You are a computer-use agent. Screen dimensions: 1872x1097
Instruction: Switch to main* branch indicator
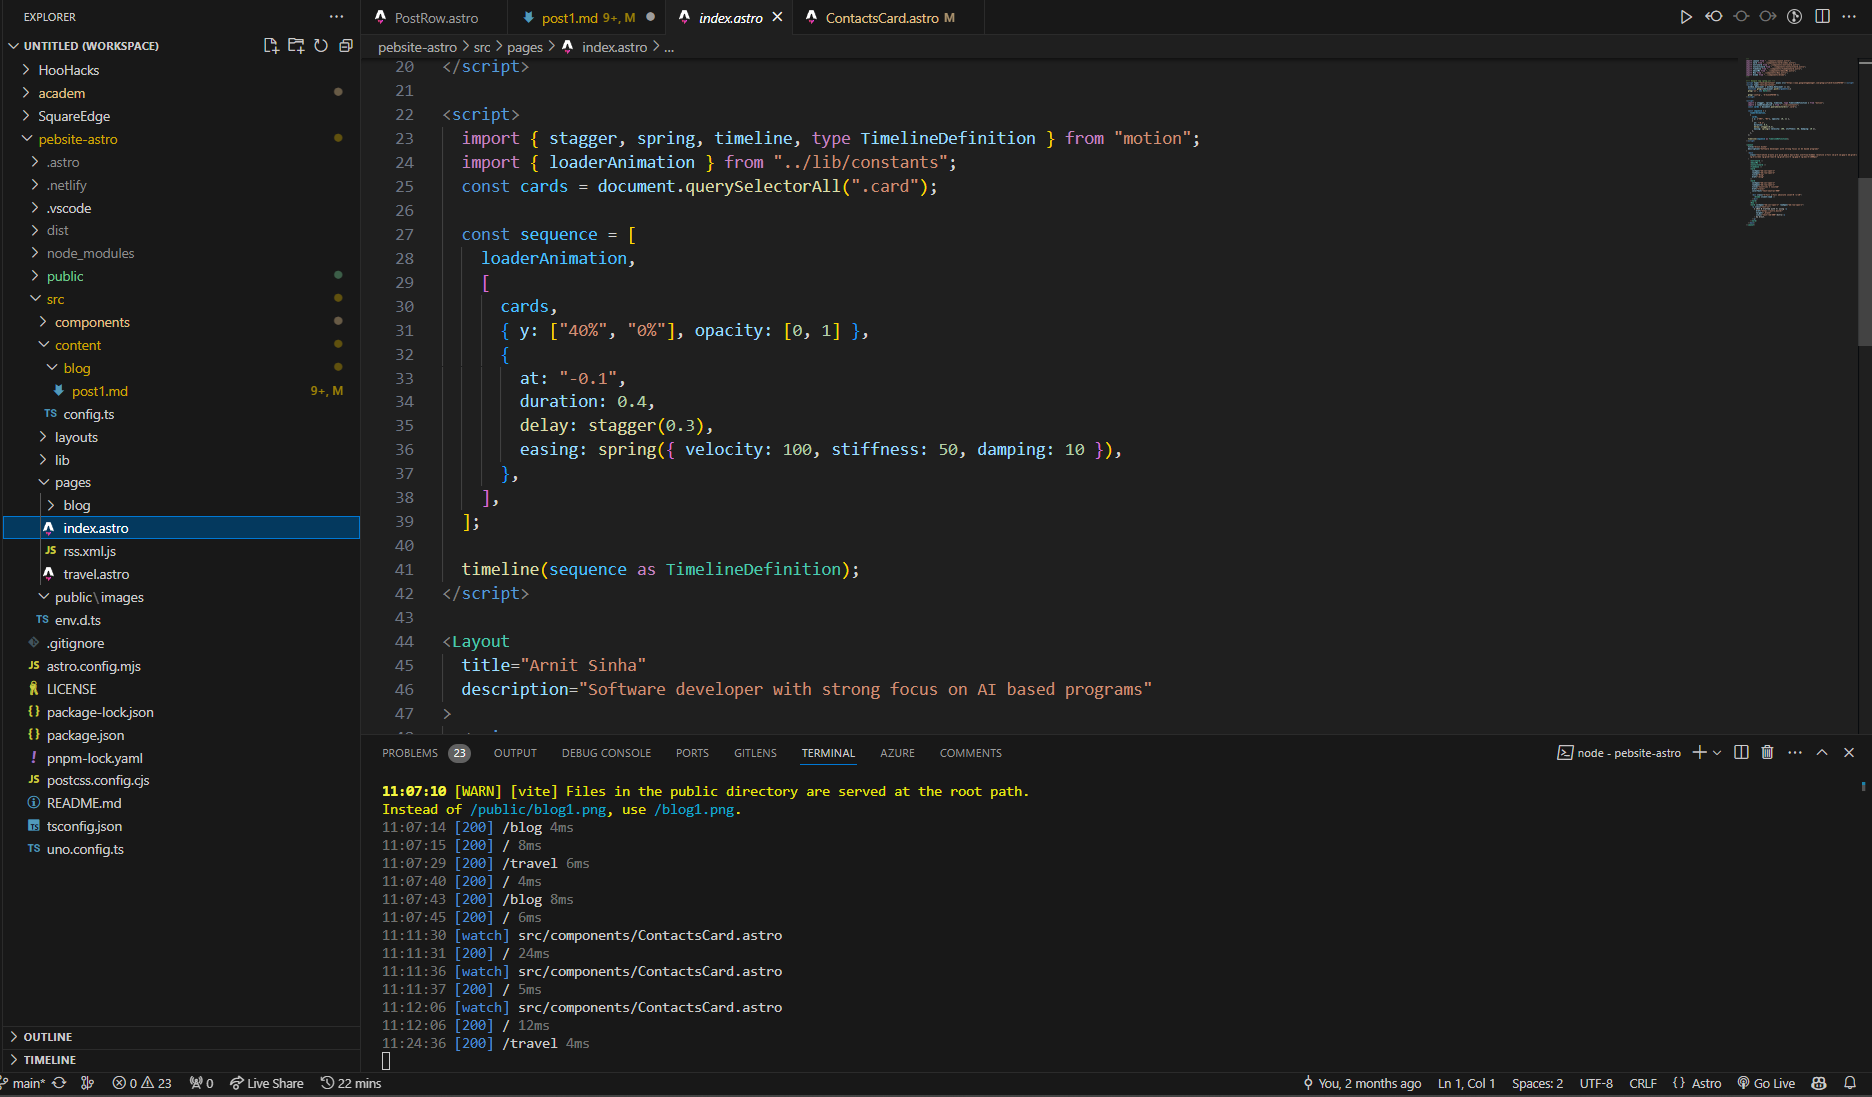(24, 1083)
